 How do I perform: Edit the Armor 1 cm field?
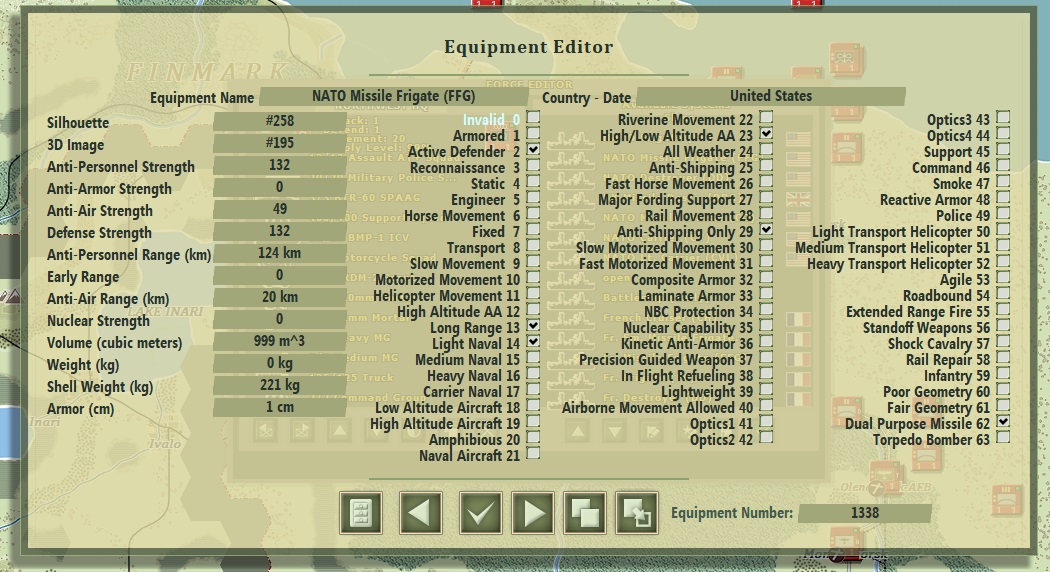point(279,407)
